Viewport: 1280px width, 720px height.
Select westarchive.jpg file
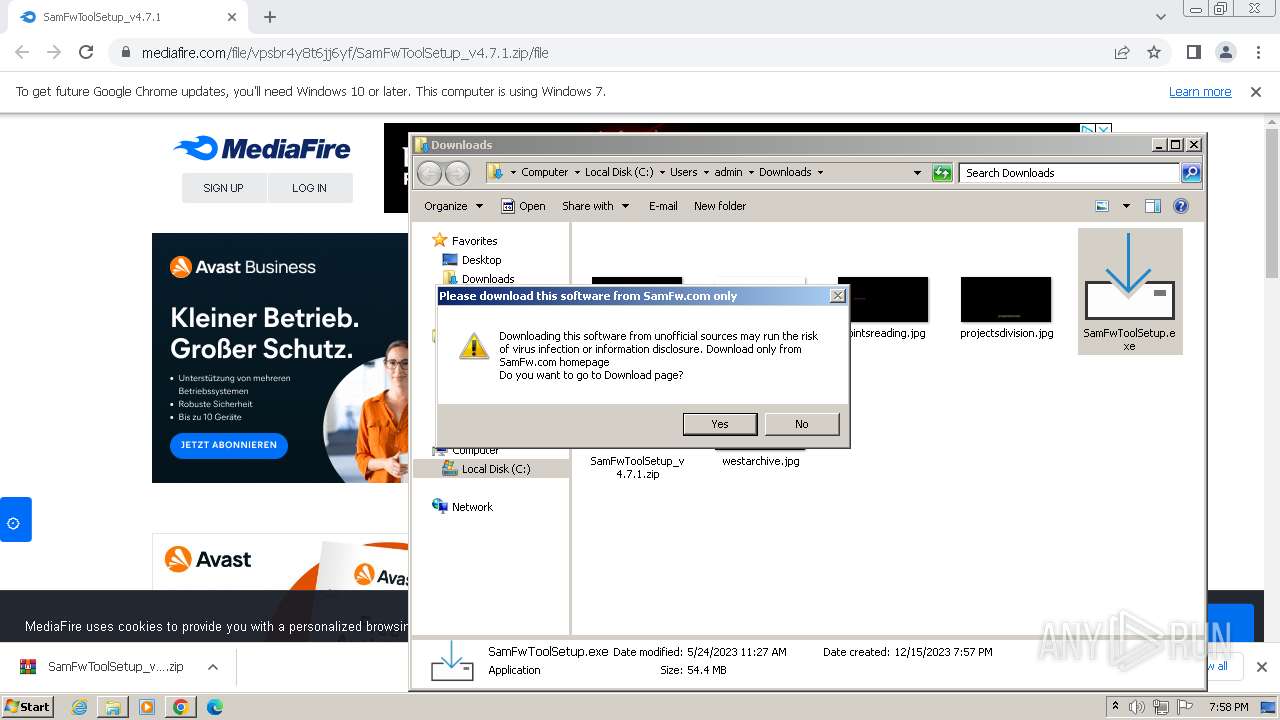(761, 461)
